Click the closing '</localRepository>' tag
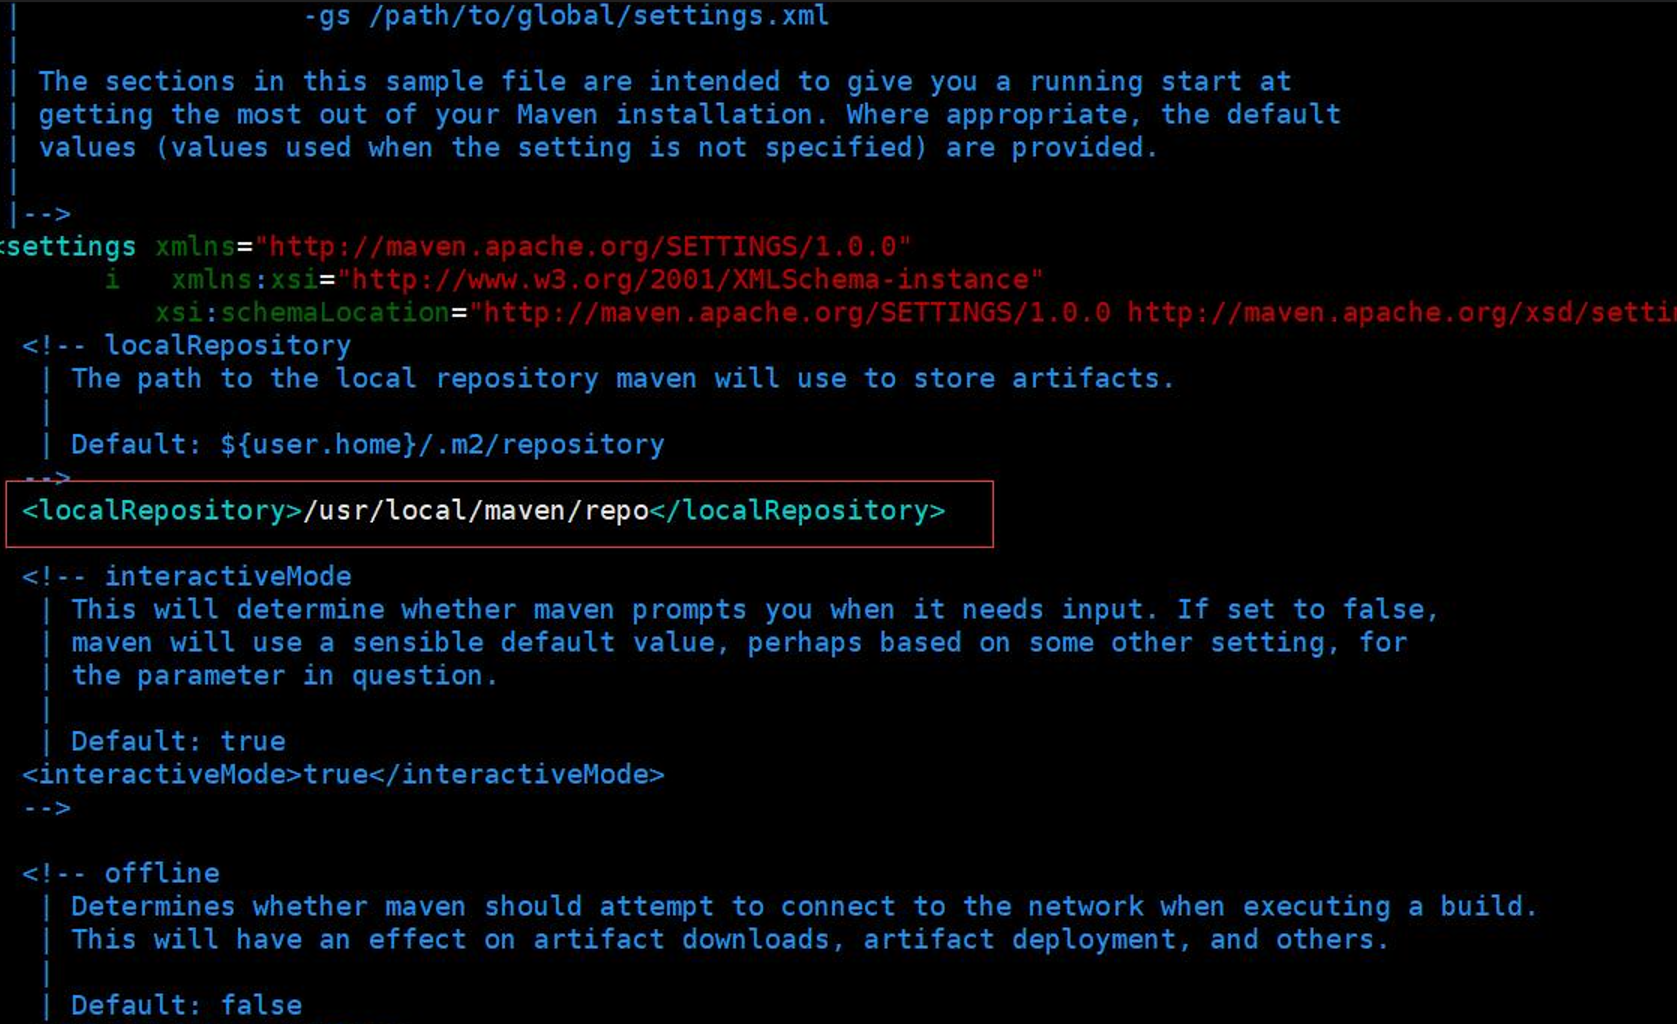Screen dimensions: 1677x1024 tap(797, 510)
